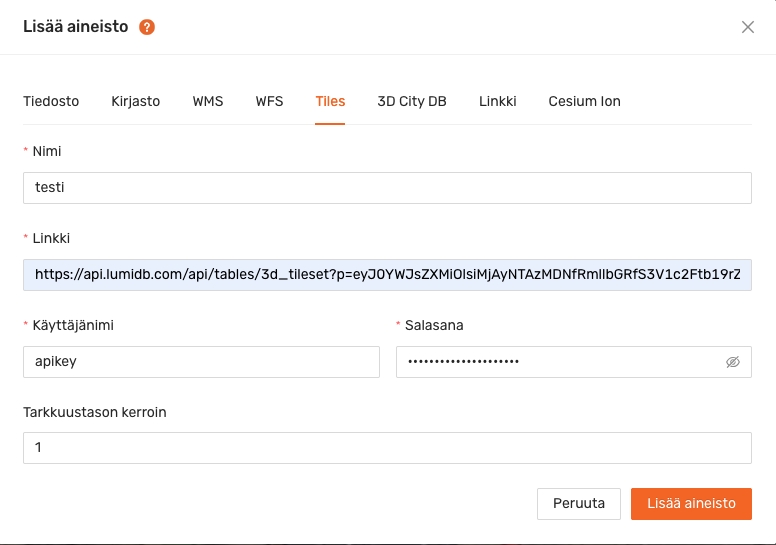Open the Kirjasto tab
This screenshot has width=776, height=545.
point(136,101)
